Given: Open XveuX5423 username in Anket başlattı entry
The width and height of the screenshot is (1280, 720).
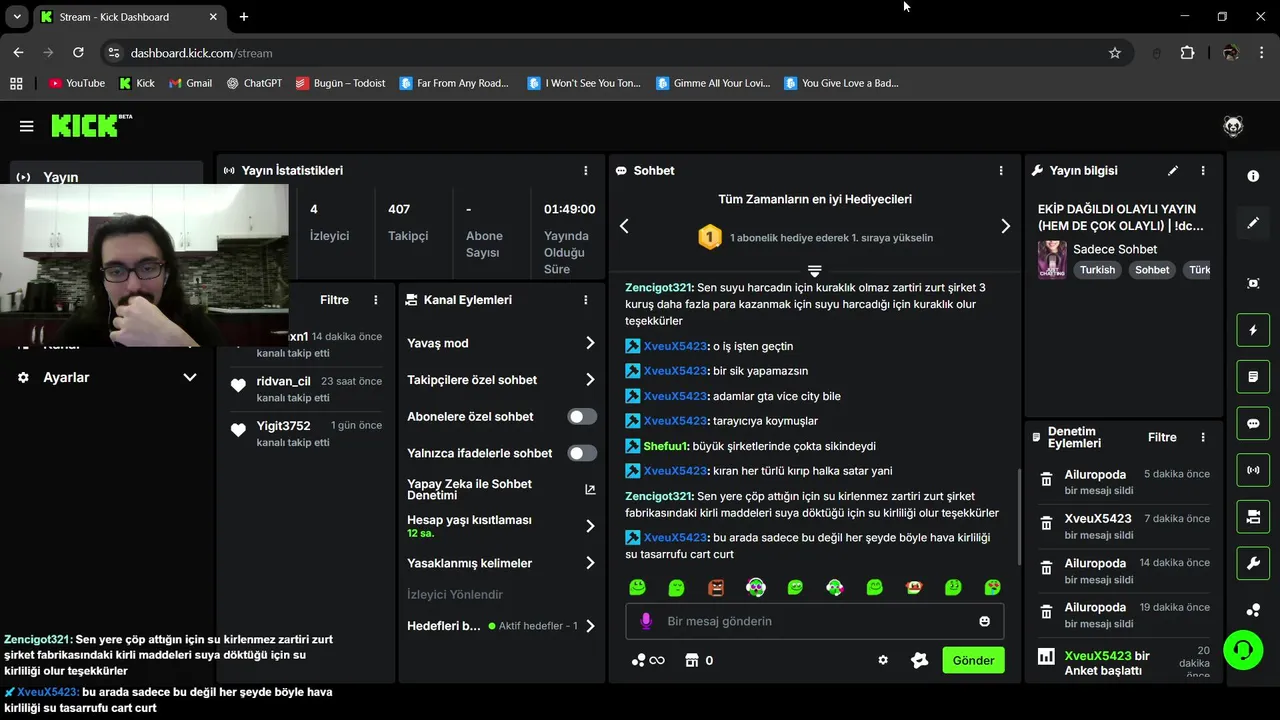Looking at the screenshot, I should [1098, 656].
